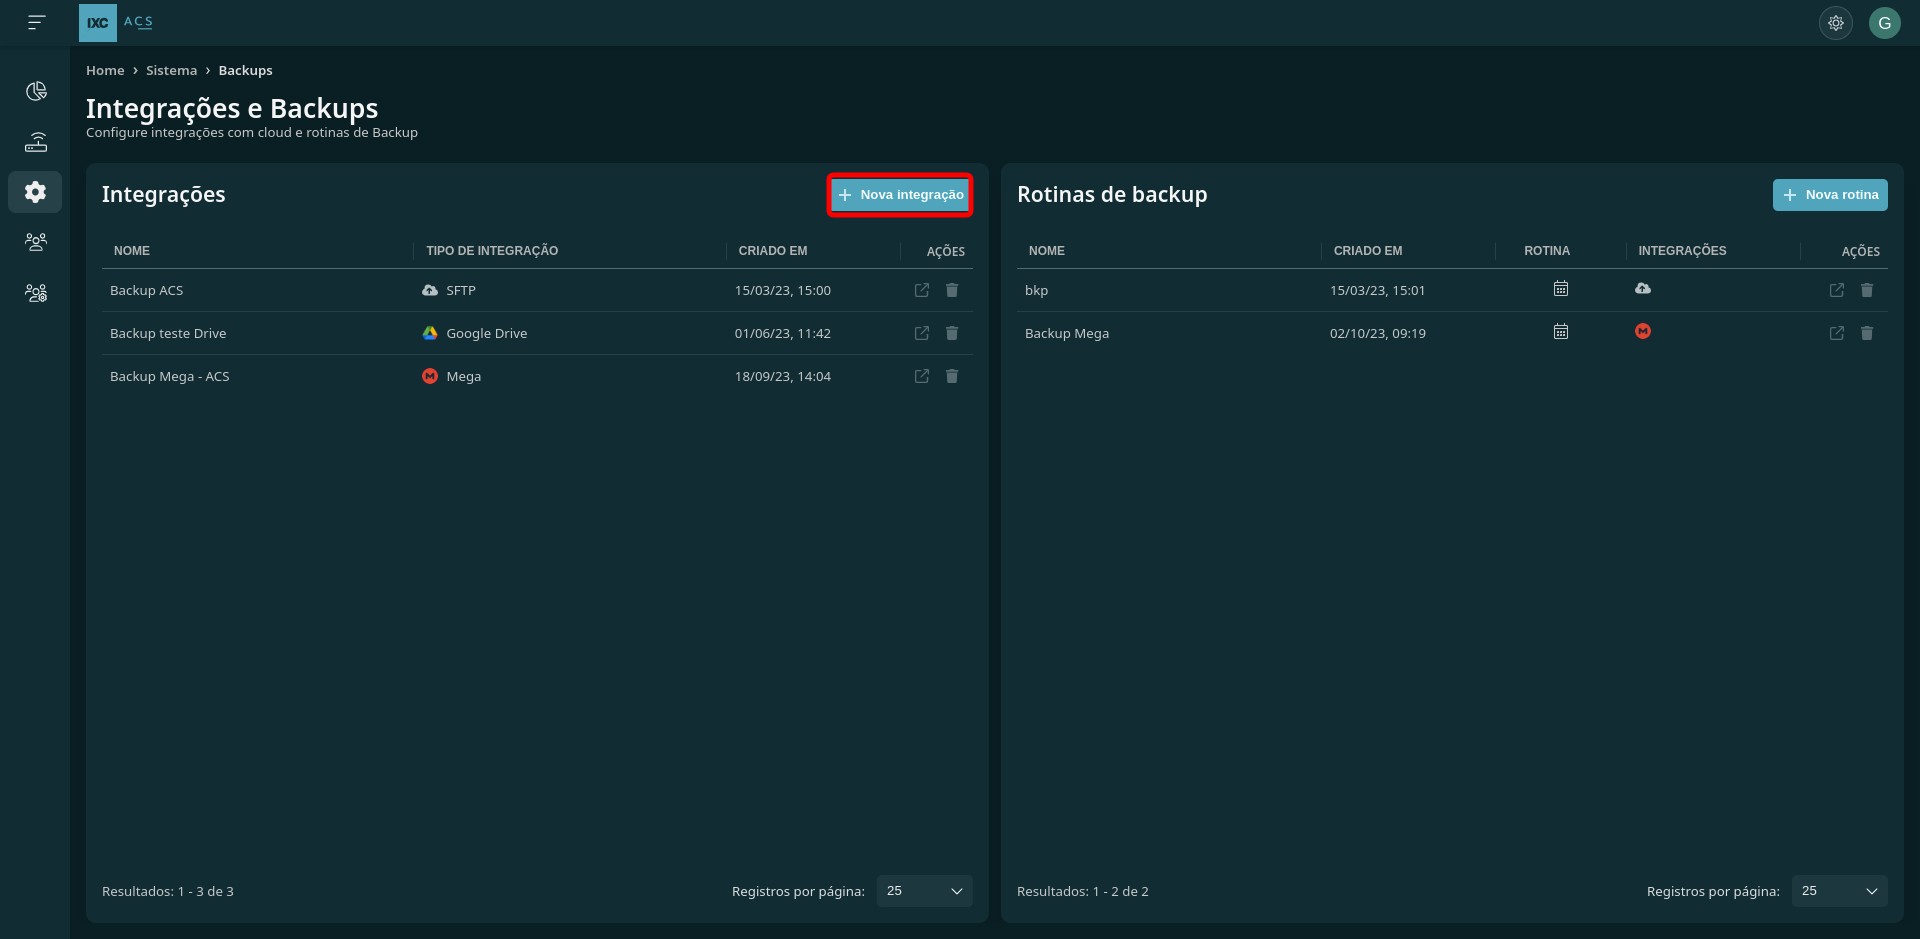Click the SFTP type label
Screen dimensions: 1920x939
461,290
